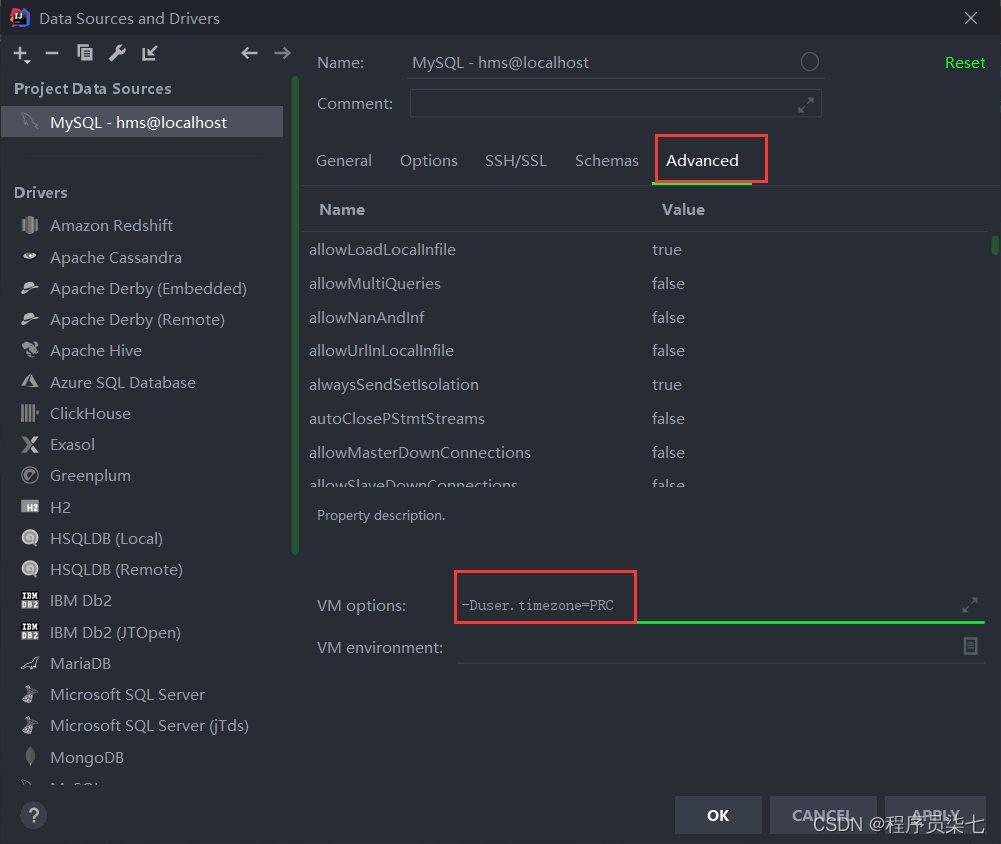This screenshot has height=844, width=1001.
Task: Click allowMasterDownConnections property name
Action: coord(419,452)
